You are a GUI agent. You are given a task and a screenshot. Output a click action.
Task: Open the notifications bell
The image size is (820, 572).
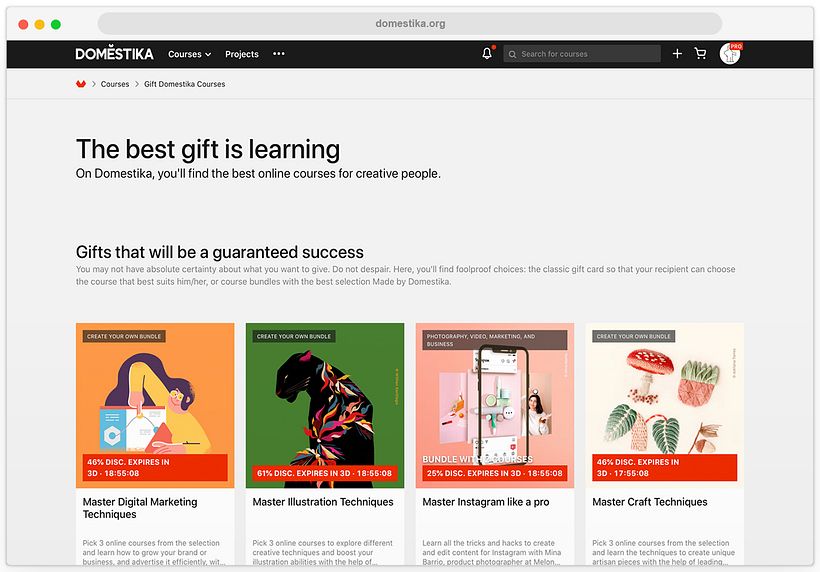click(487, 53)
